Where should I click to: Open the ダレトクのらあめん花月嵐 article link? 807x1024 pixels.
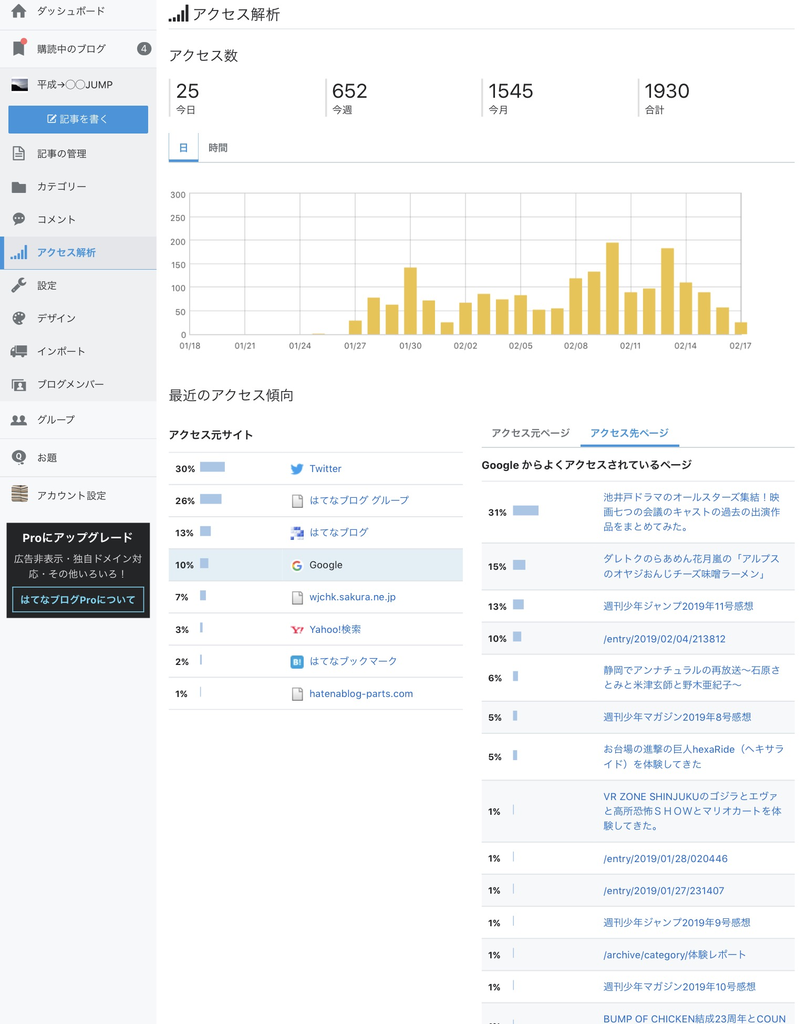pos(691,566)
